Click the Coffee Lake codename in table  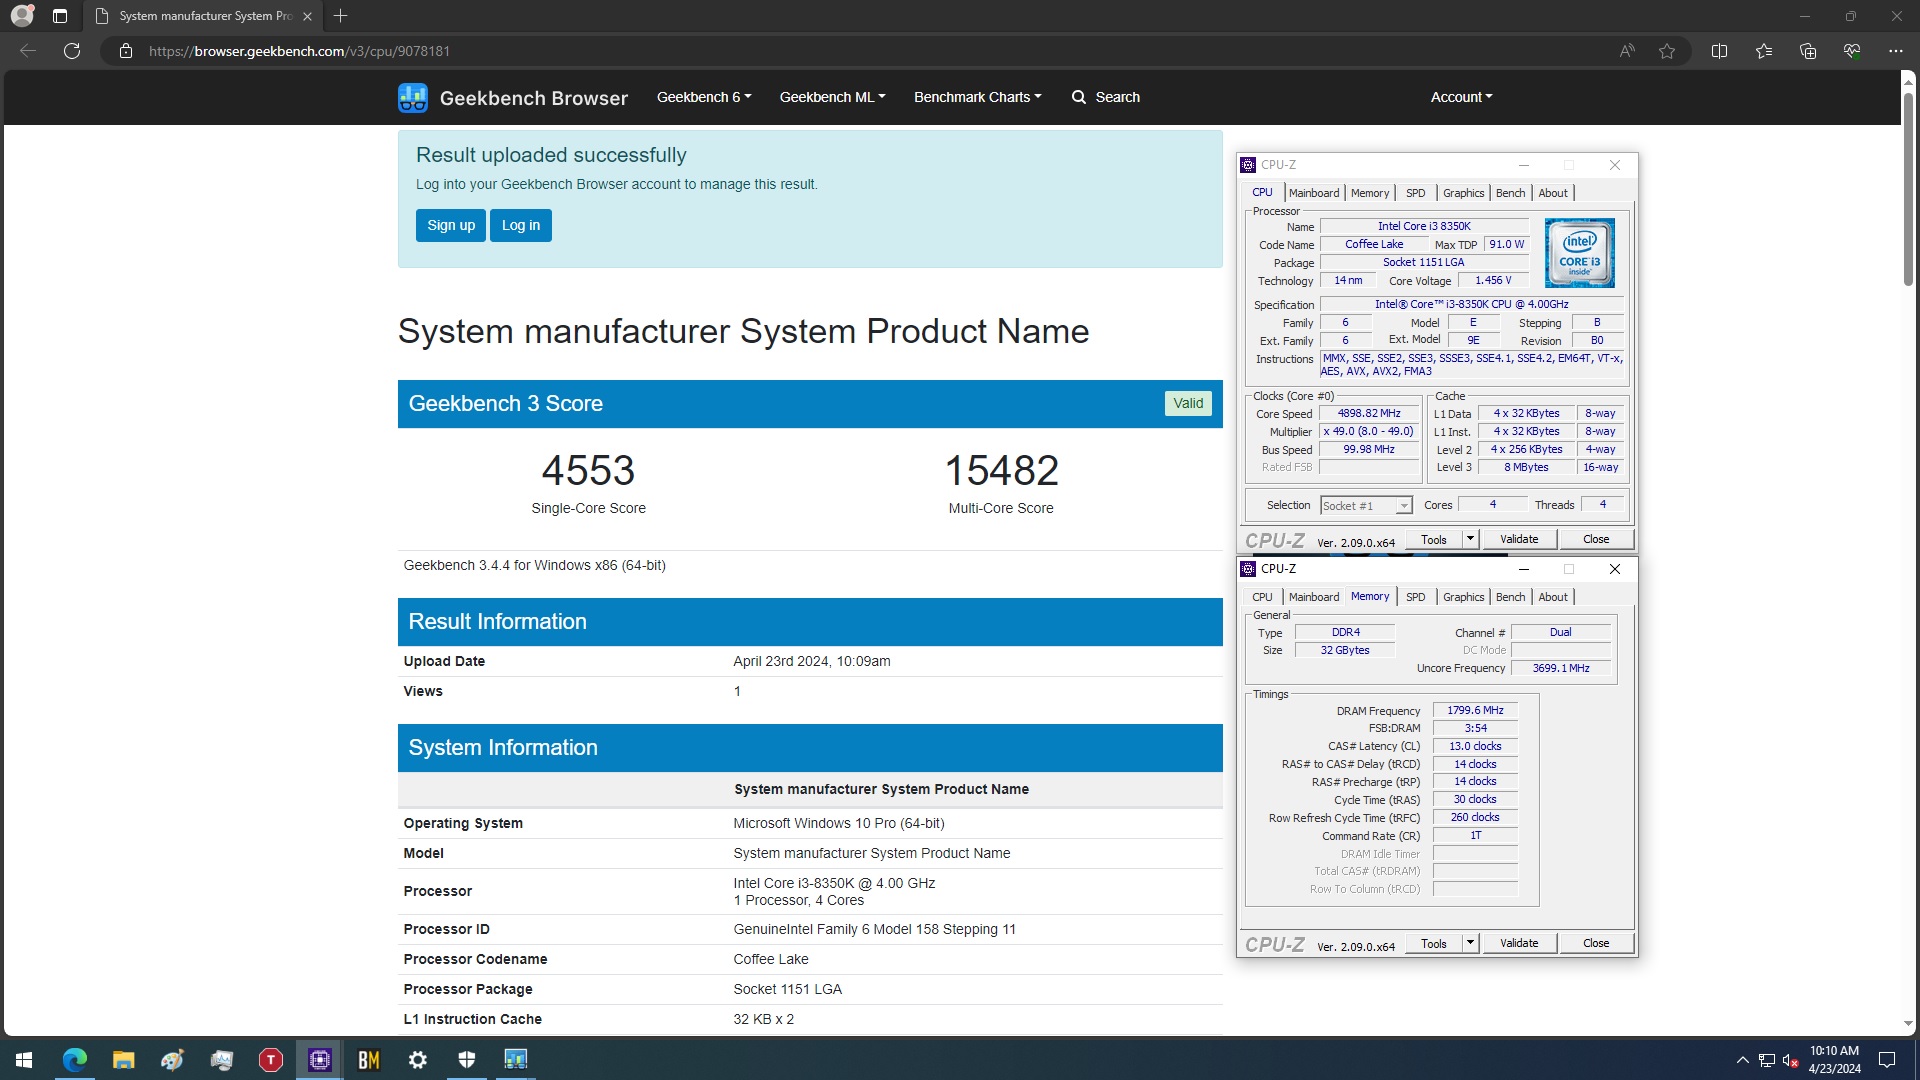771,959
